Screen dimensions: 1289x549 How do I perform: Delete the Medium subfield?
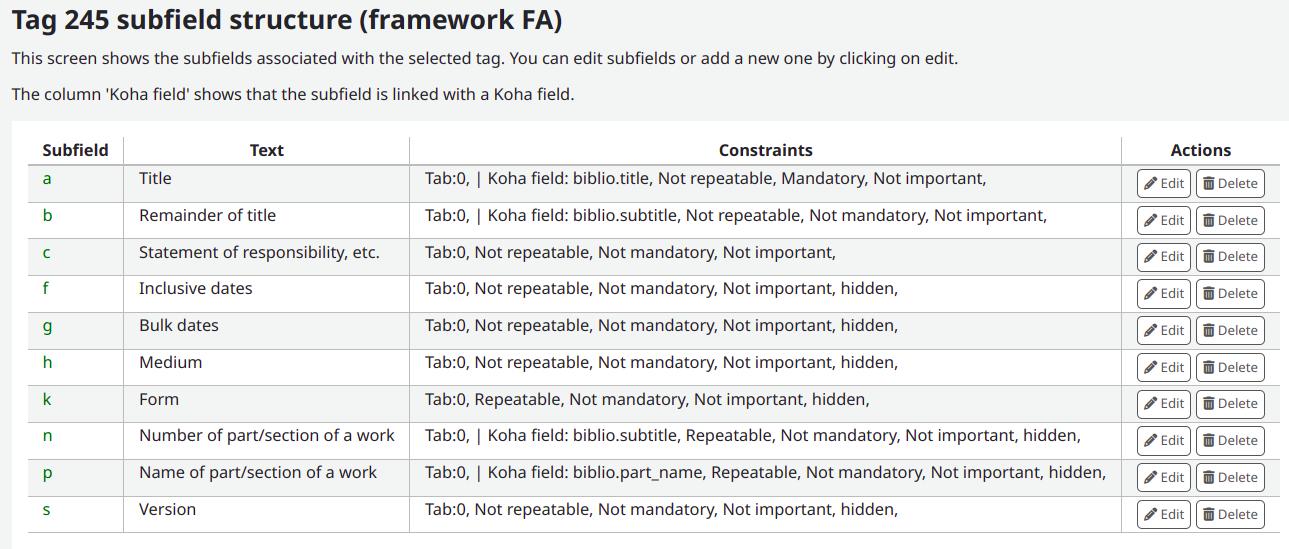click(x=1229, y=367)
